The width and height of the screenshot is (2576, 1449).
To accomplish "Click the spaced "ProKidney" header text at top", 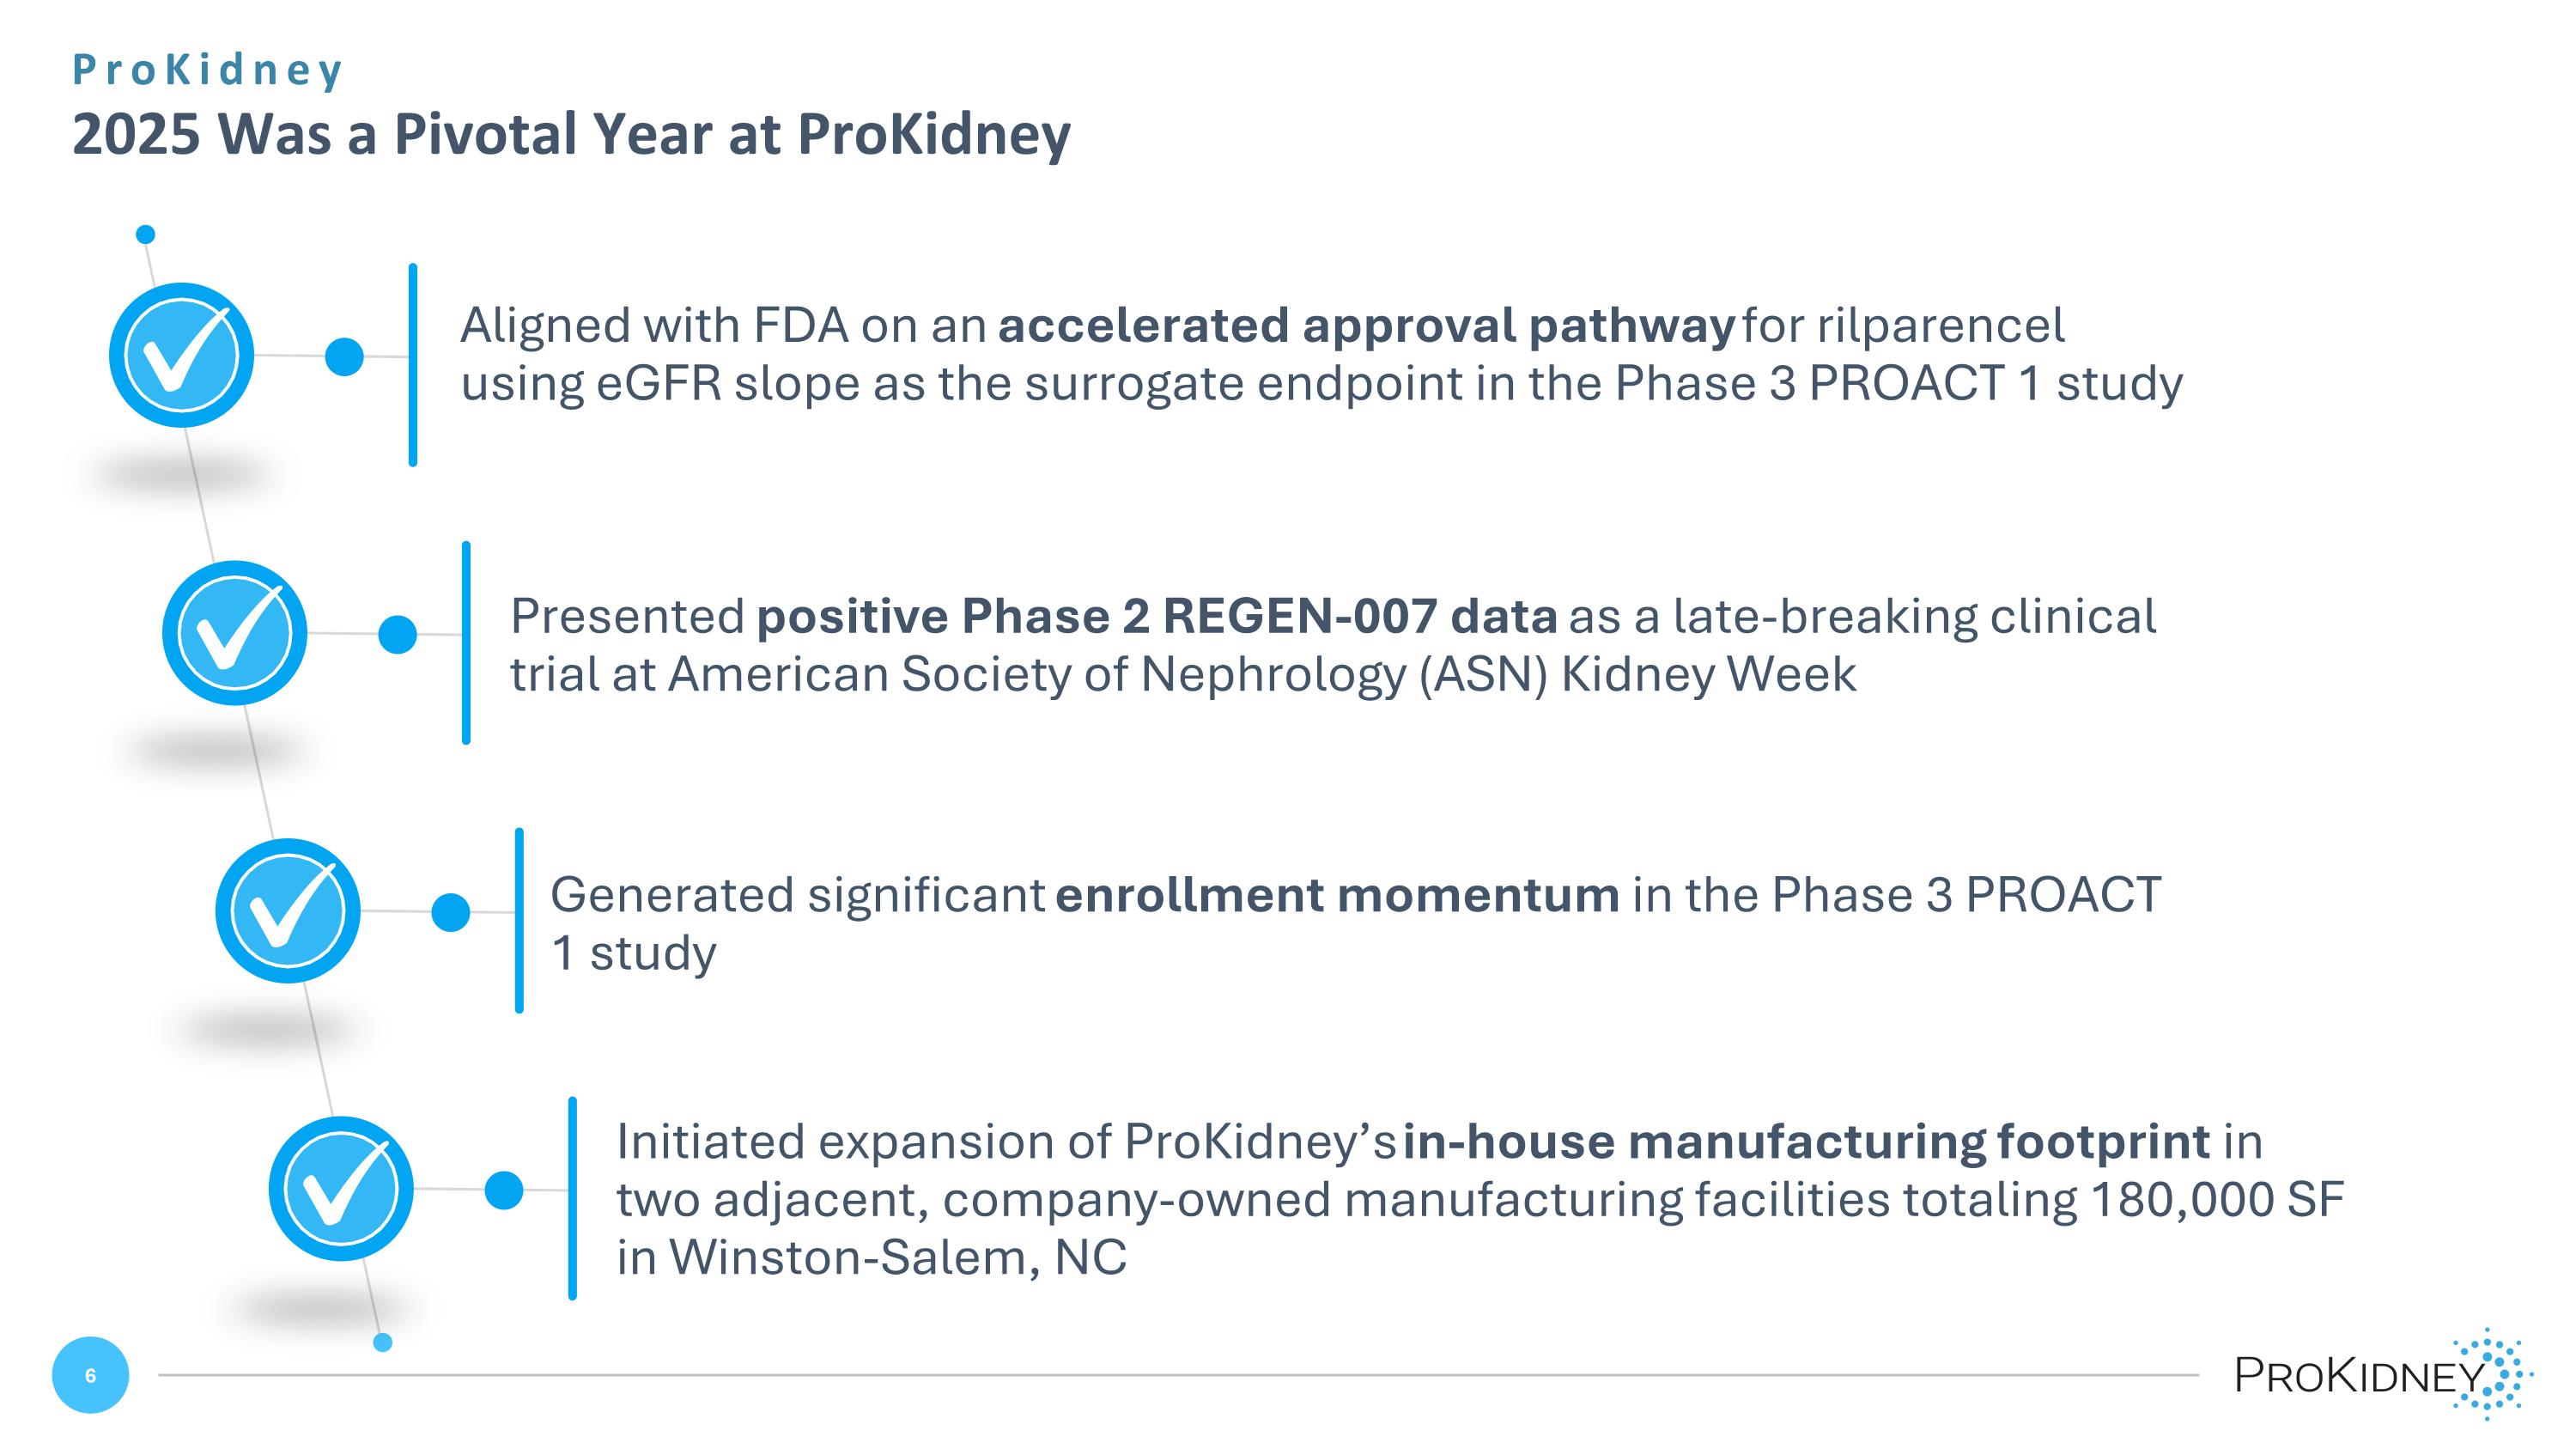I will 208,70.
